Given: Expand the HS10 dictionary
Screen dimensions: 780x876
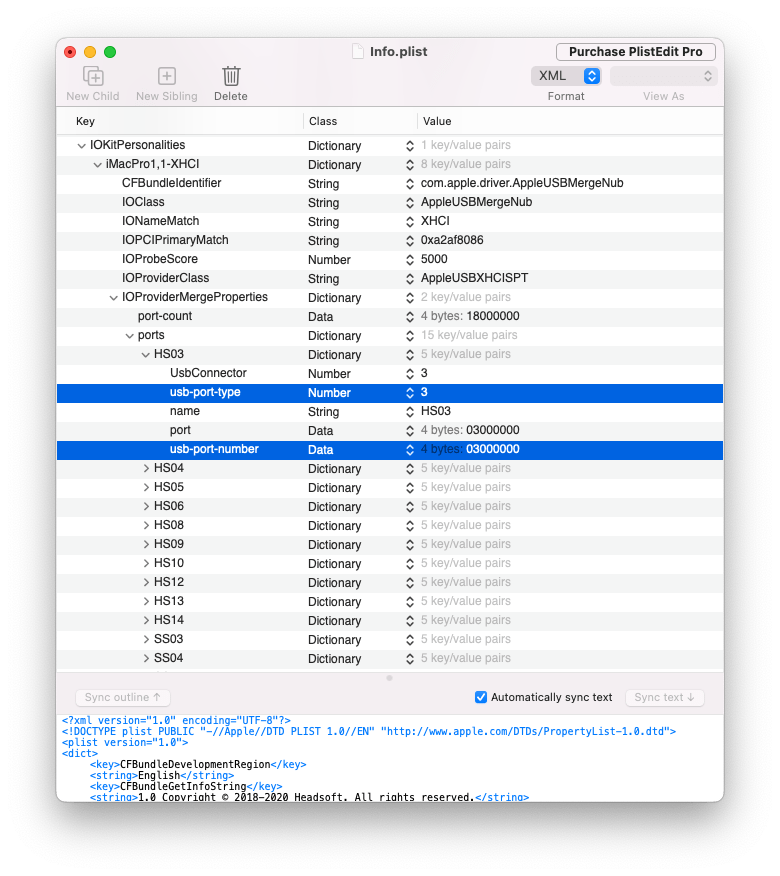Looking at the screenshot, I should [x=146, y=563].
